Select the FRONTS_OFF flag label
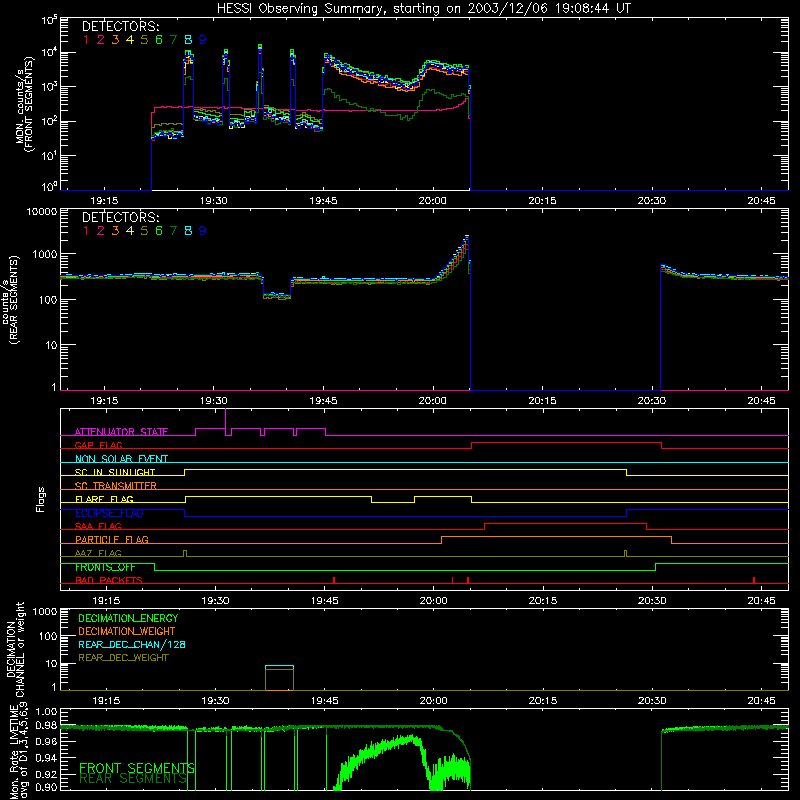Viewport: 800px width, 800px height. coord(105,567)
